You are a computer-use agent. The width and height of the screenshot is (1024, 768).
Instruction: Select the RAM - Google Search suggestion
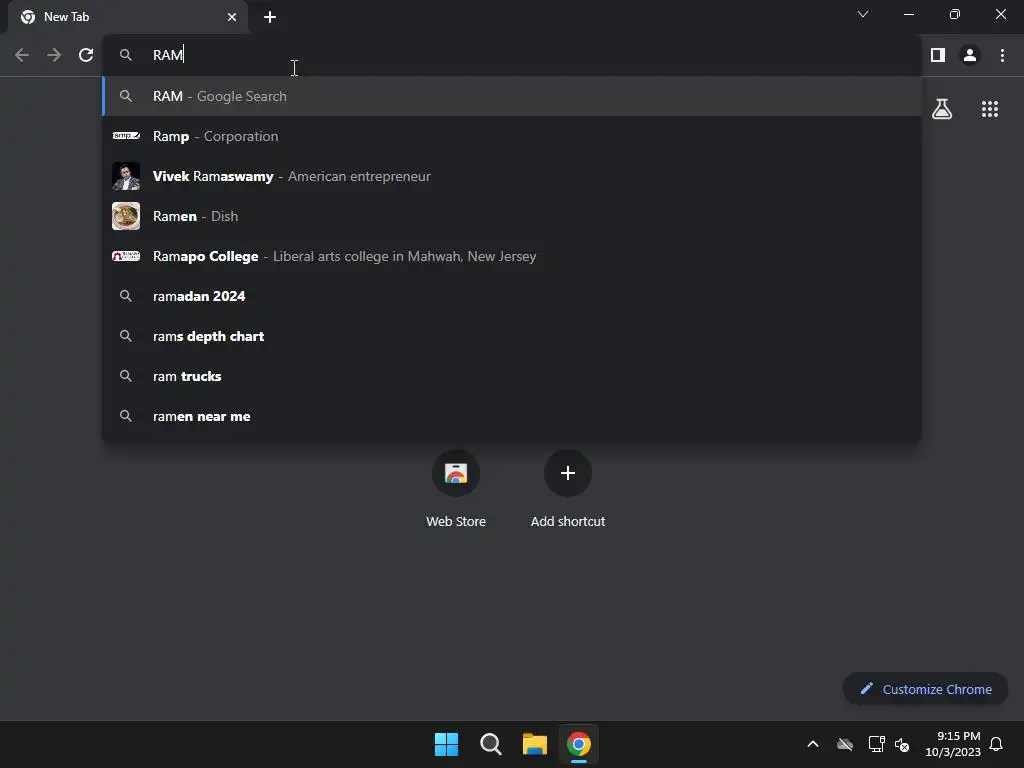[x=512, y=96]
